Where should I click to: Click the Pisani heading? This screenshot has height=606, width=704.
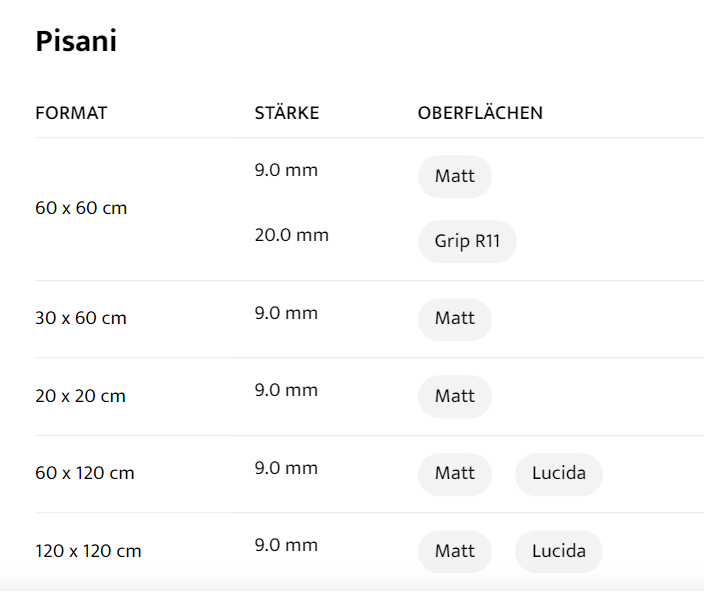click(x=76, y=41)
